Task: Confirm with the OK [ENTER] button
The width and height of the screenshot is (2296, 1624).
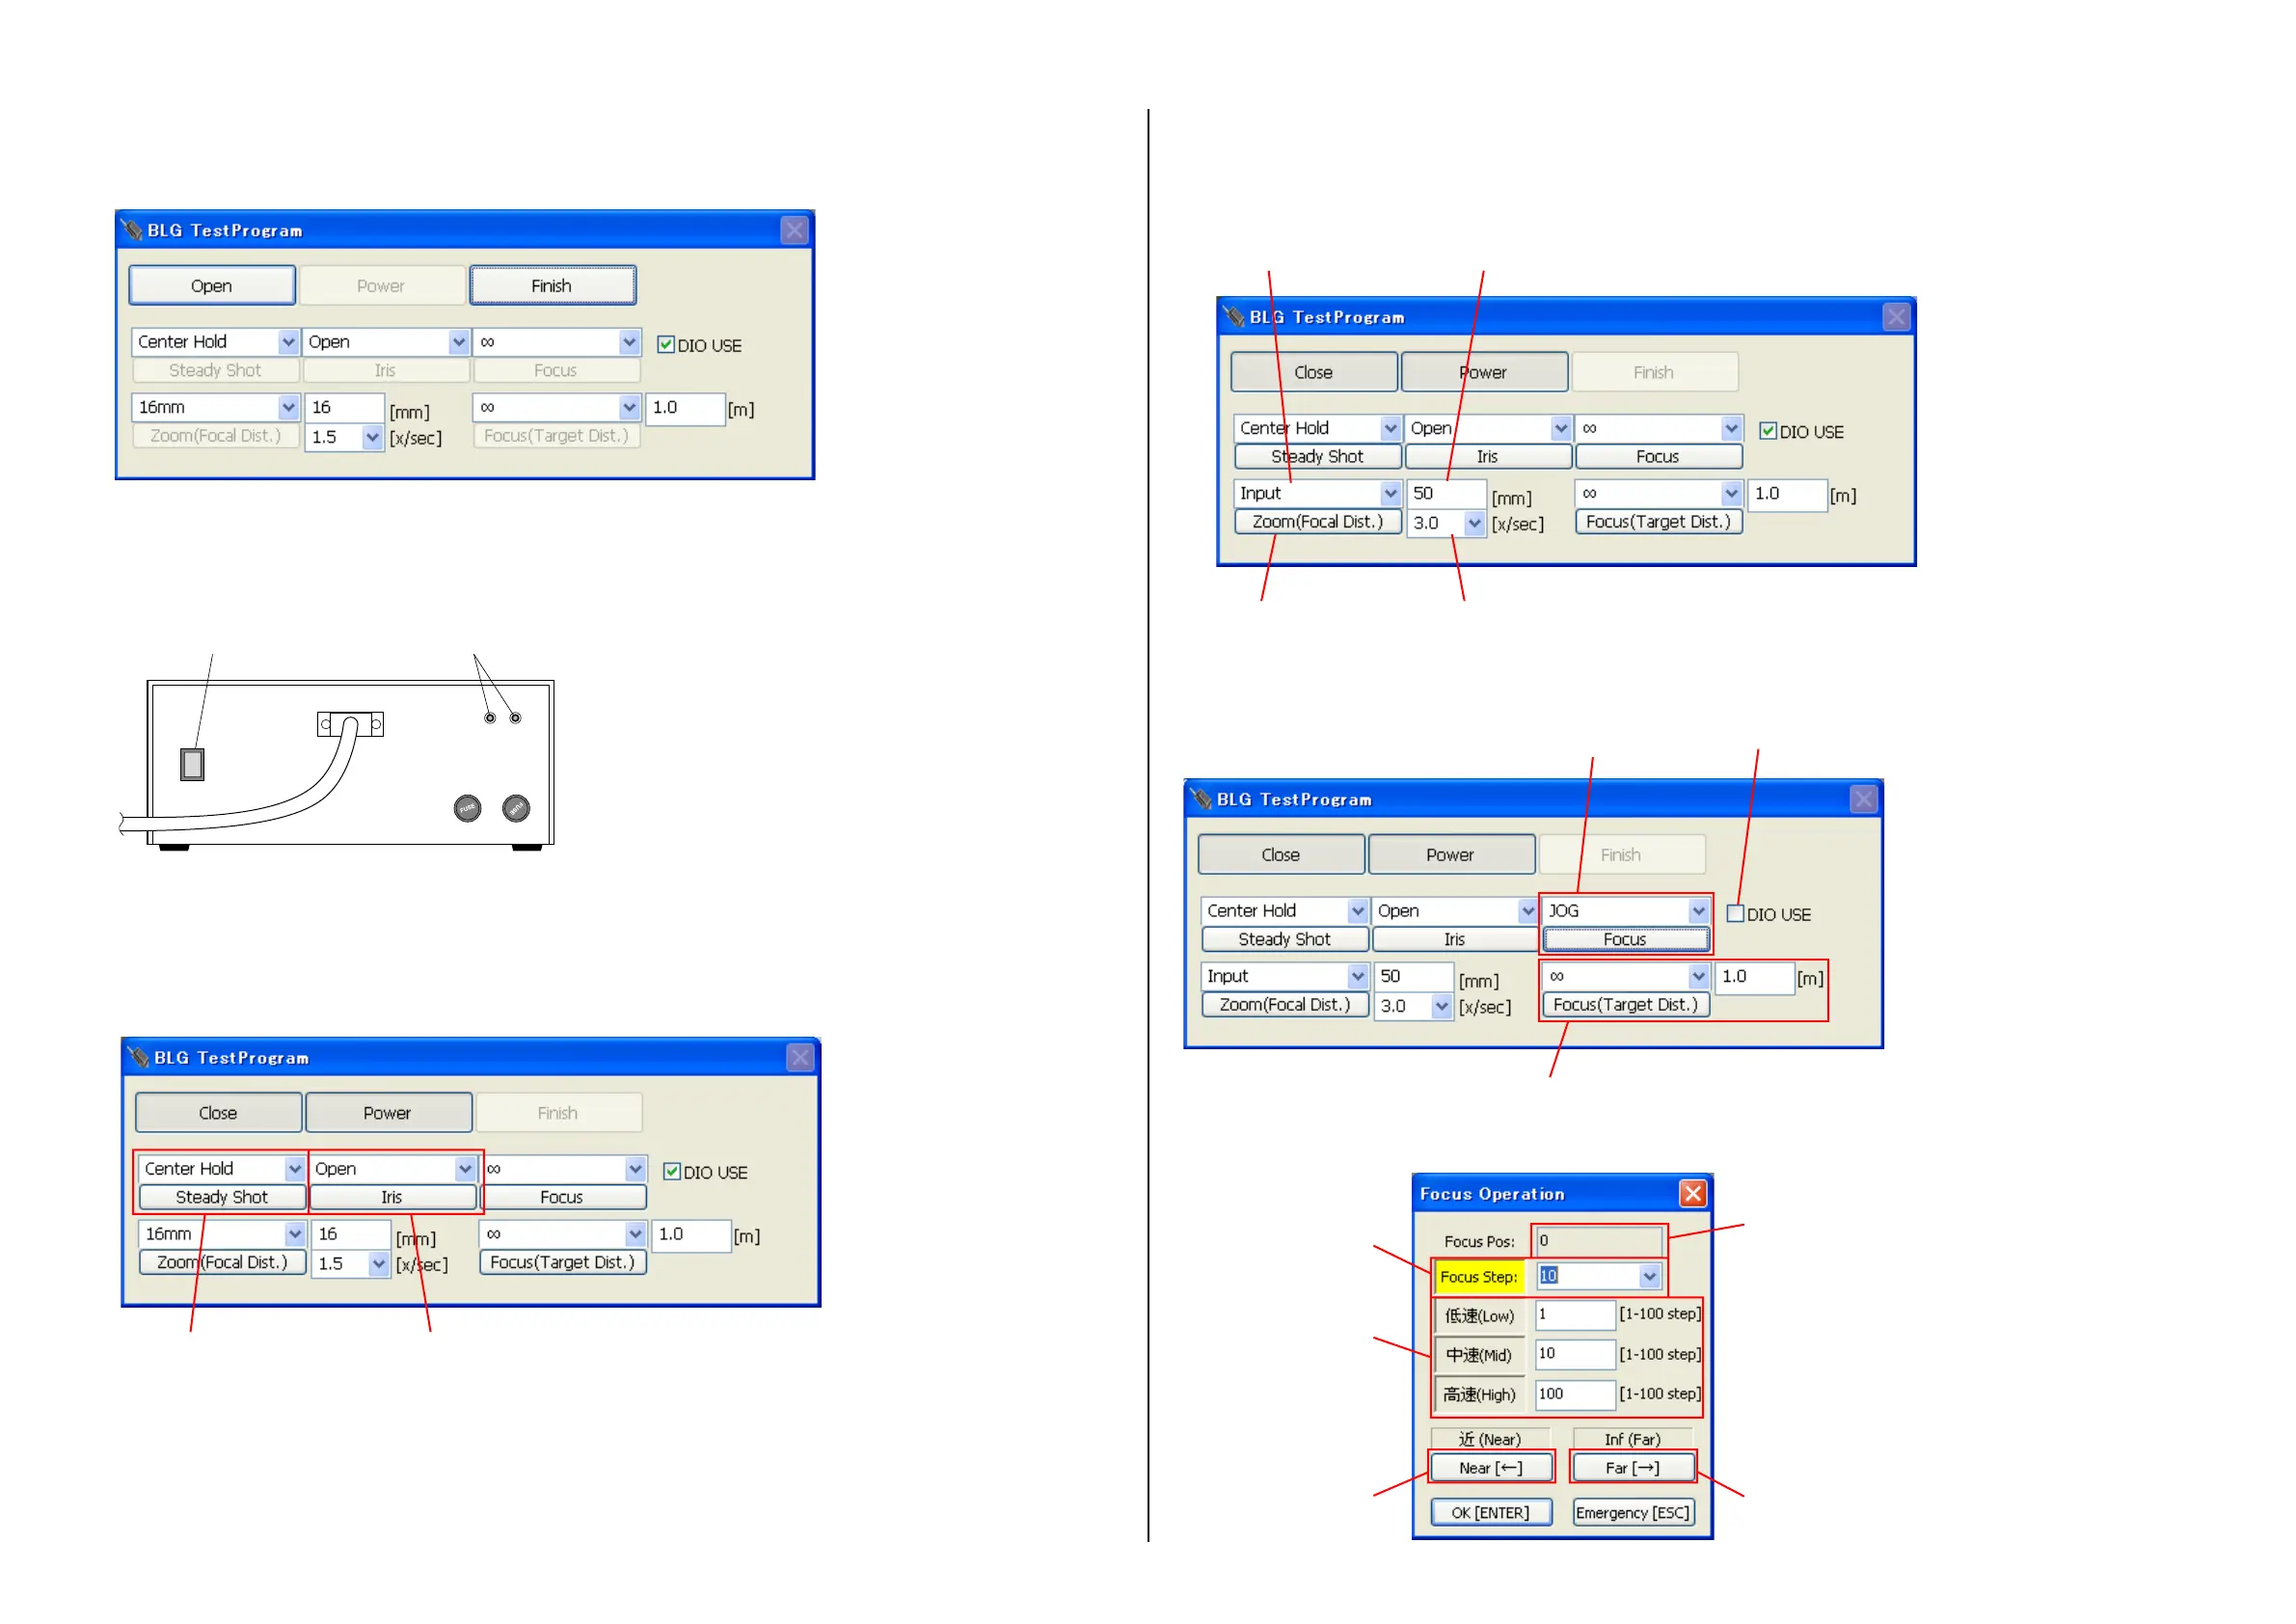Action: tap(1490, 1512)
